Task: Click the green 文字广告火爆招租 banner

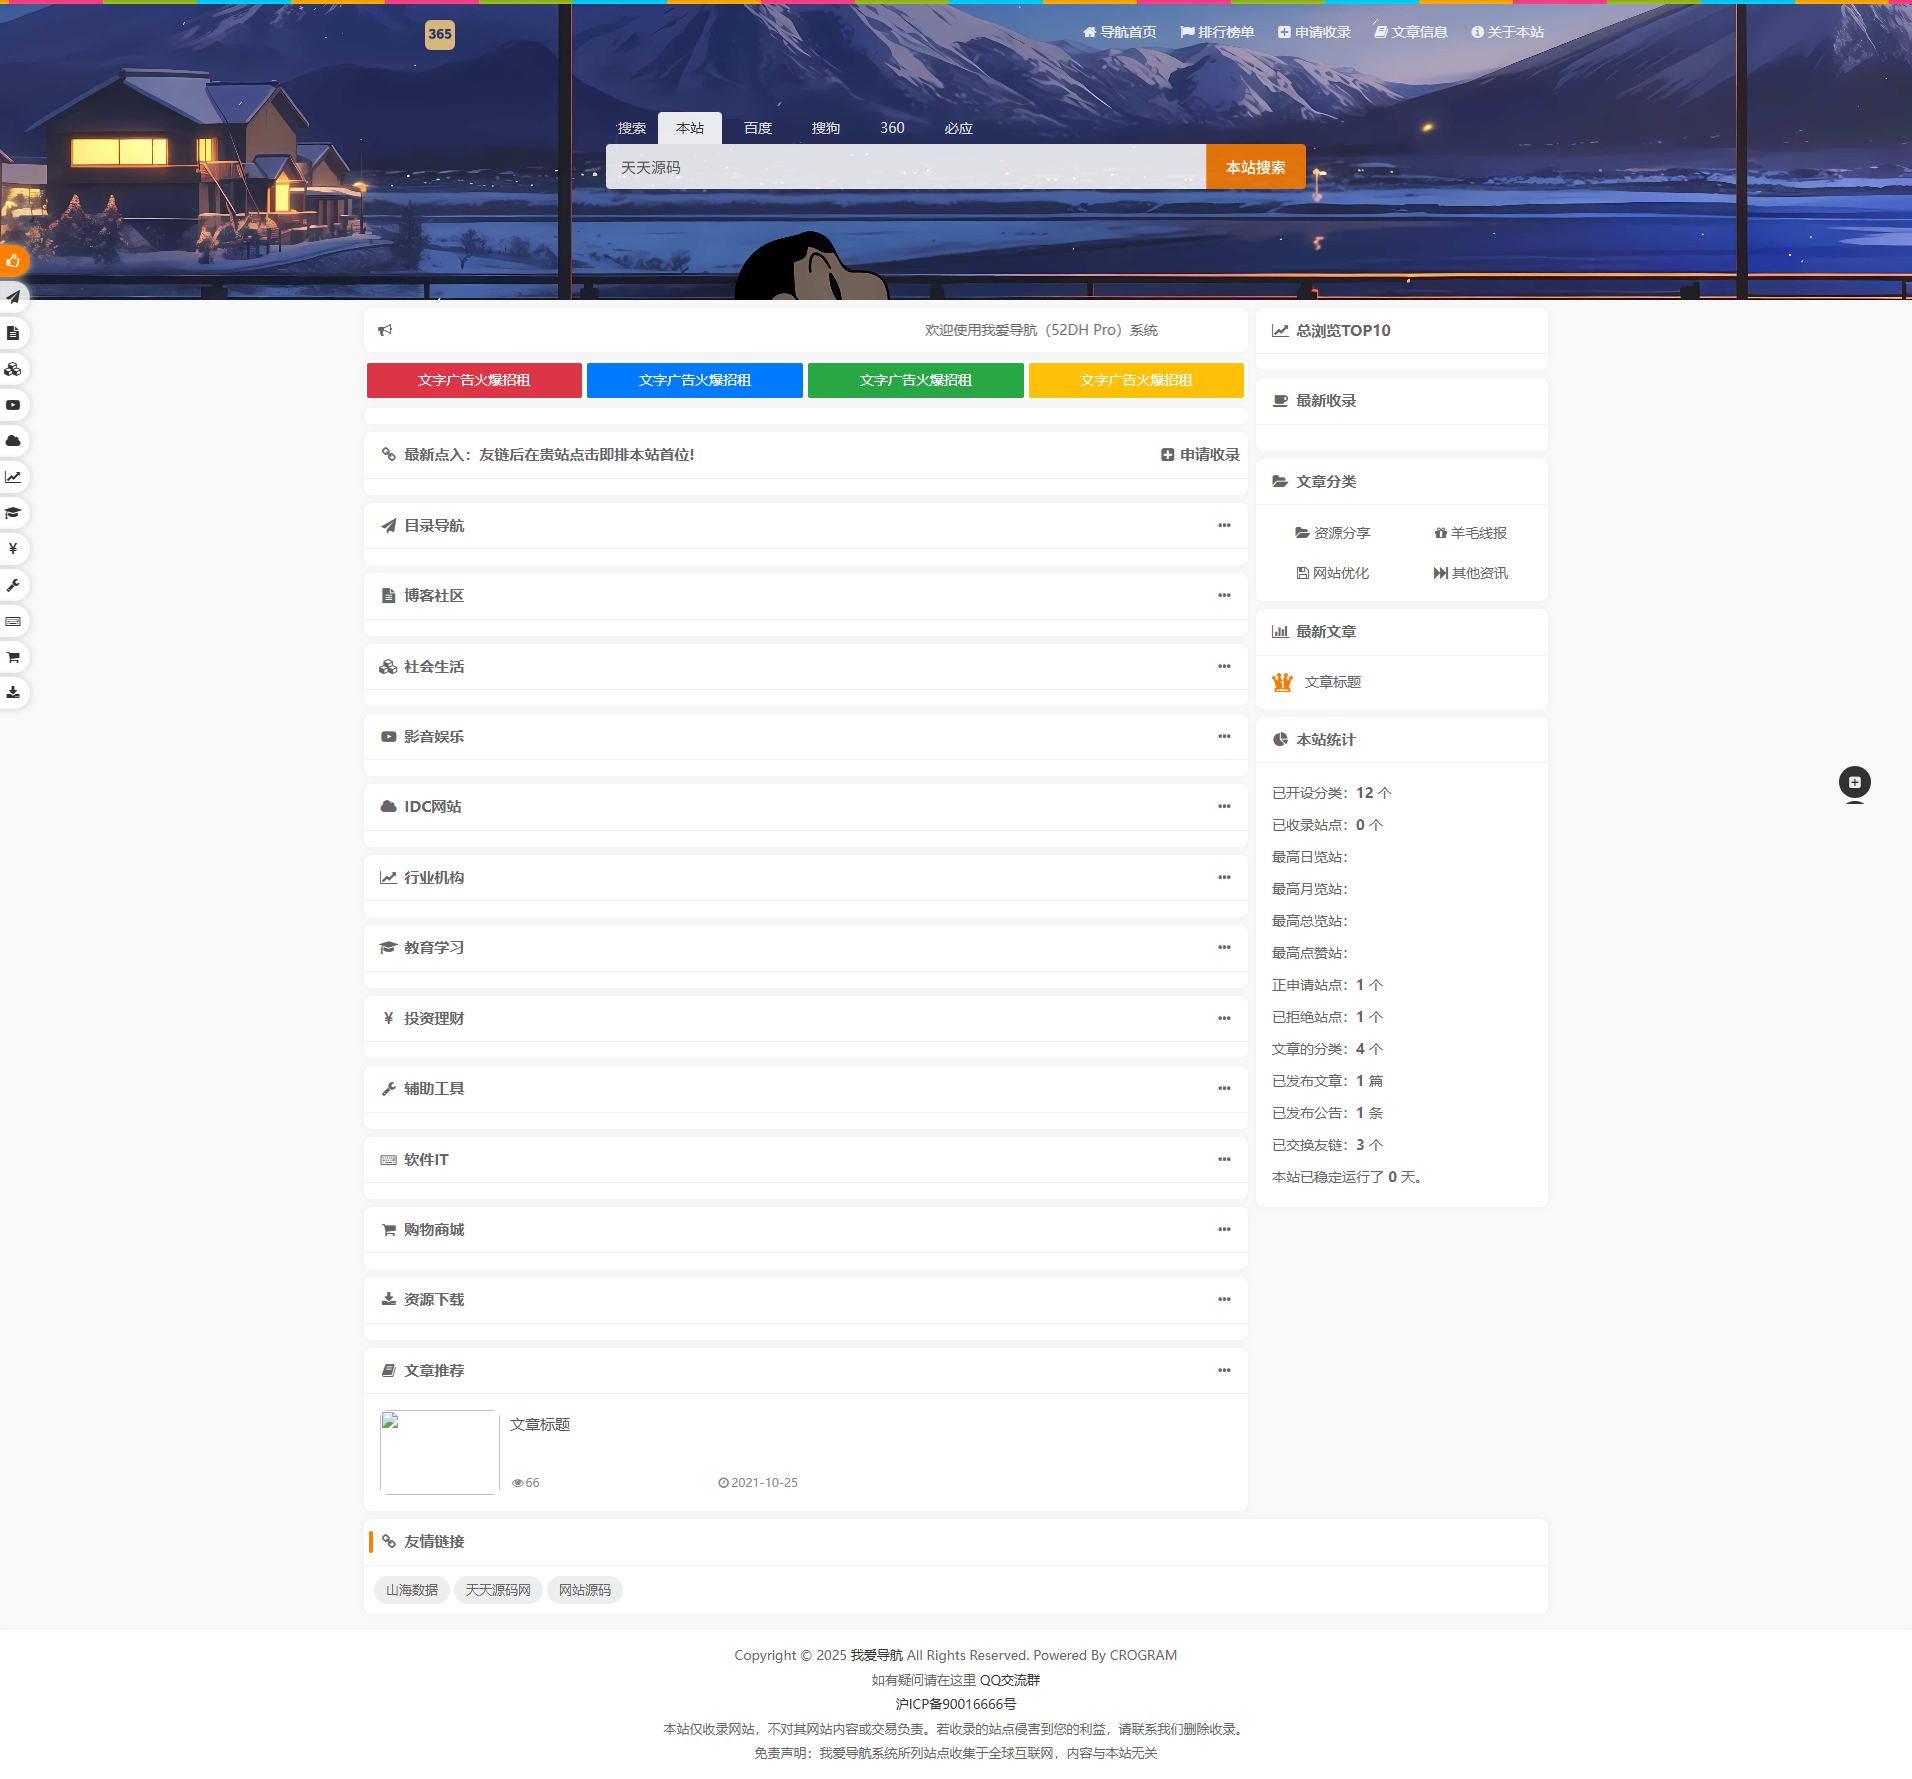Action: [915, 380]
